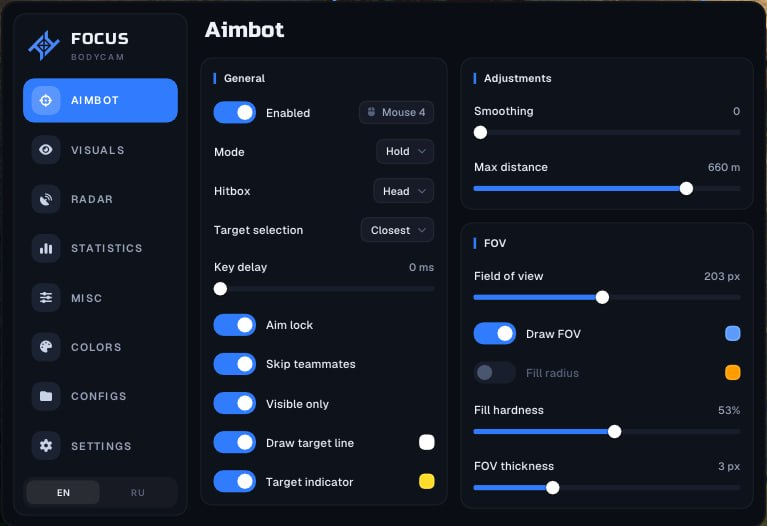Click the Focus logo icon
This screenshot has height=526, width=767.
click(44, 46)
